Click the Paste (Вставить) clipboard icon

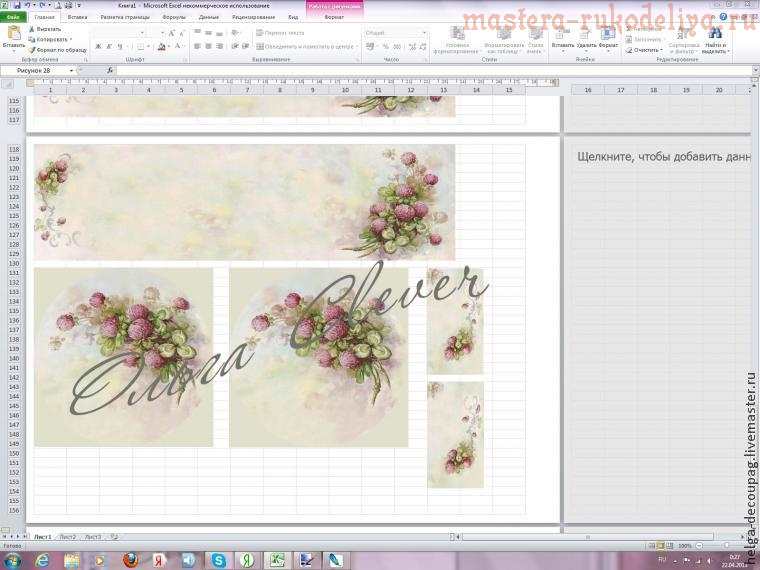click(x=14, y=34)
